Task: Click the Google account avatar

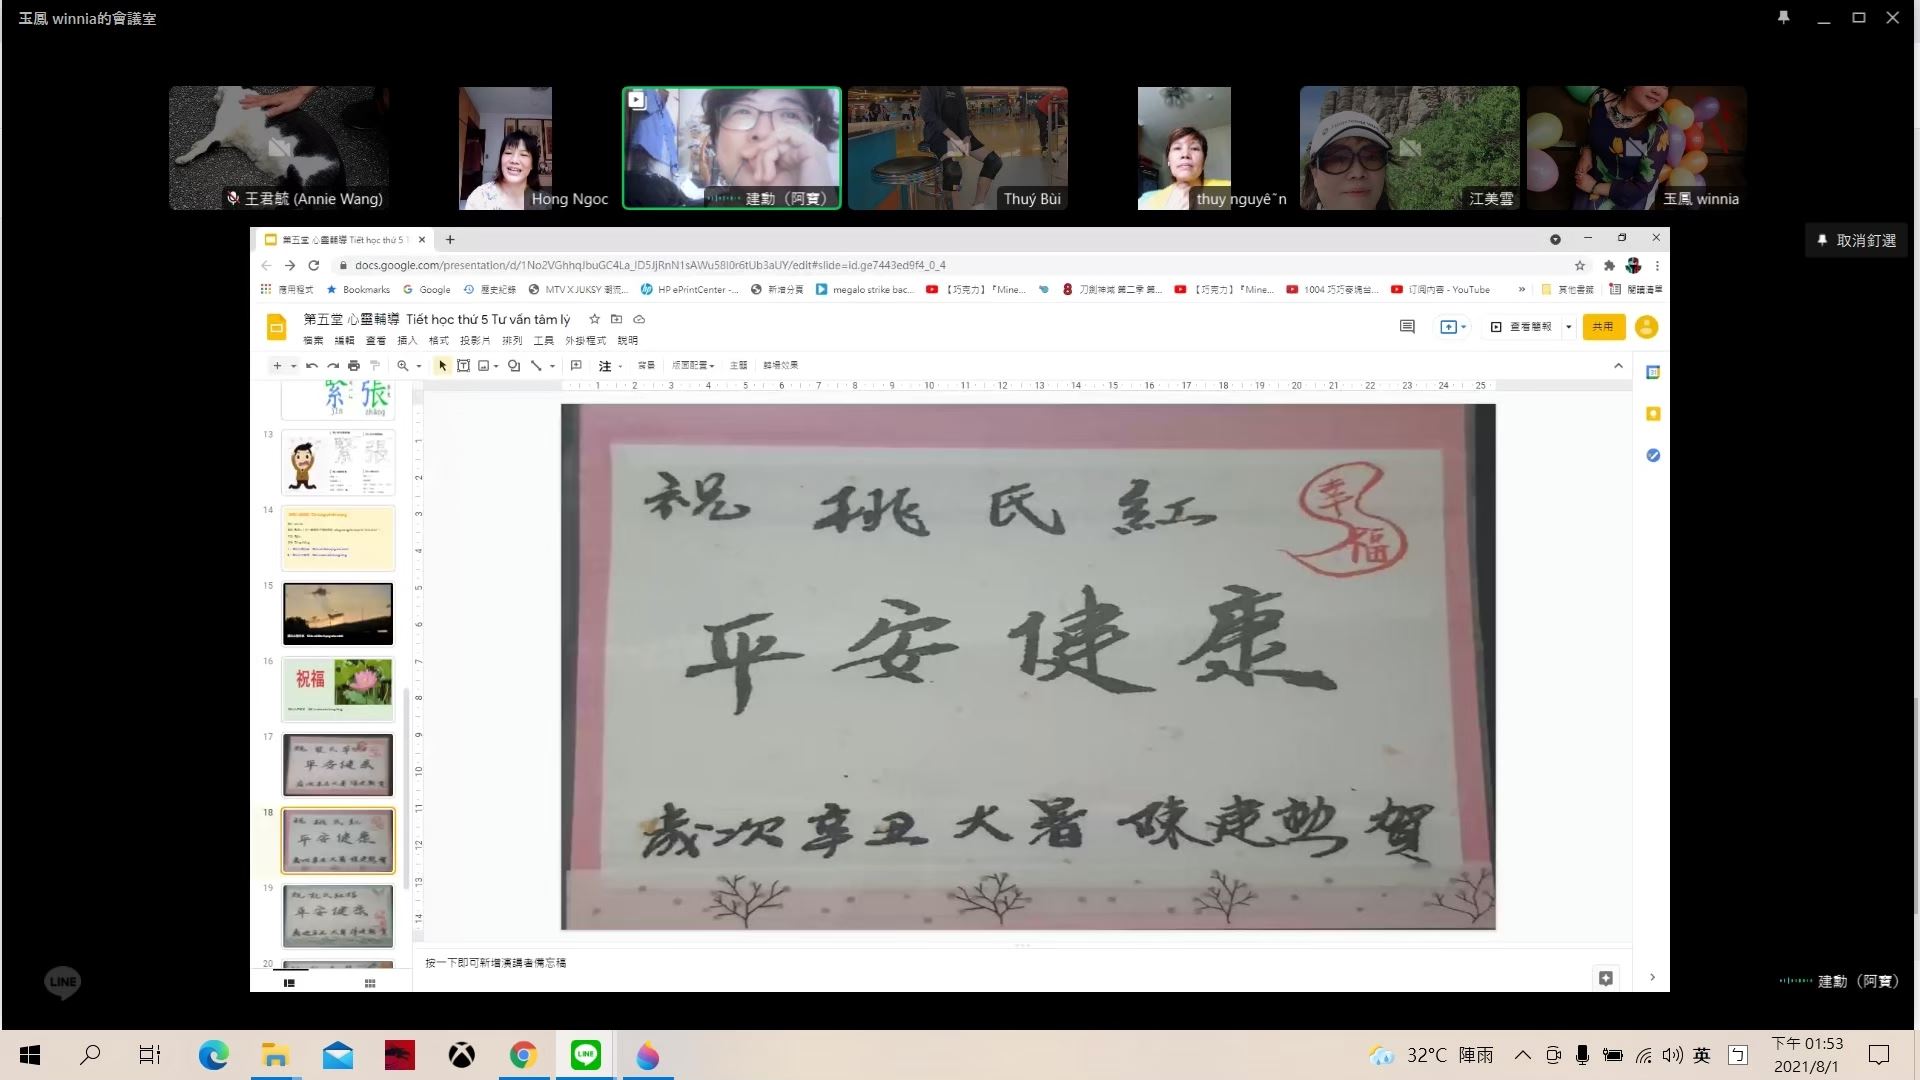Action: click(1646, 327)
